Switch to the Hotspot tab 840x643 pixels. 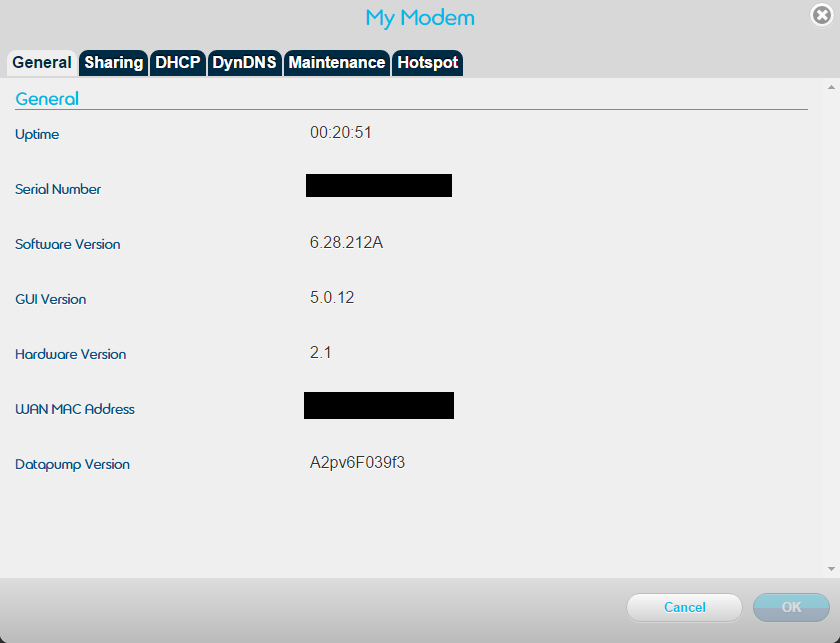[x=427, y=62]
